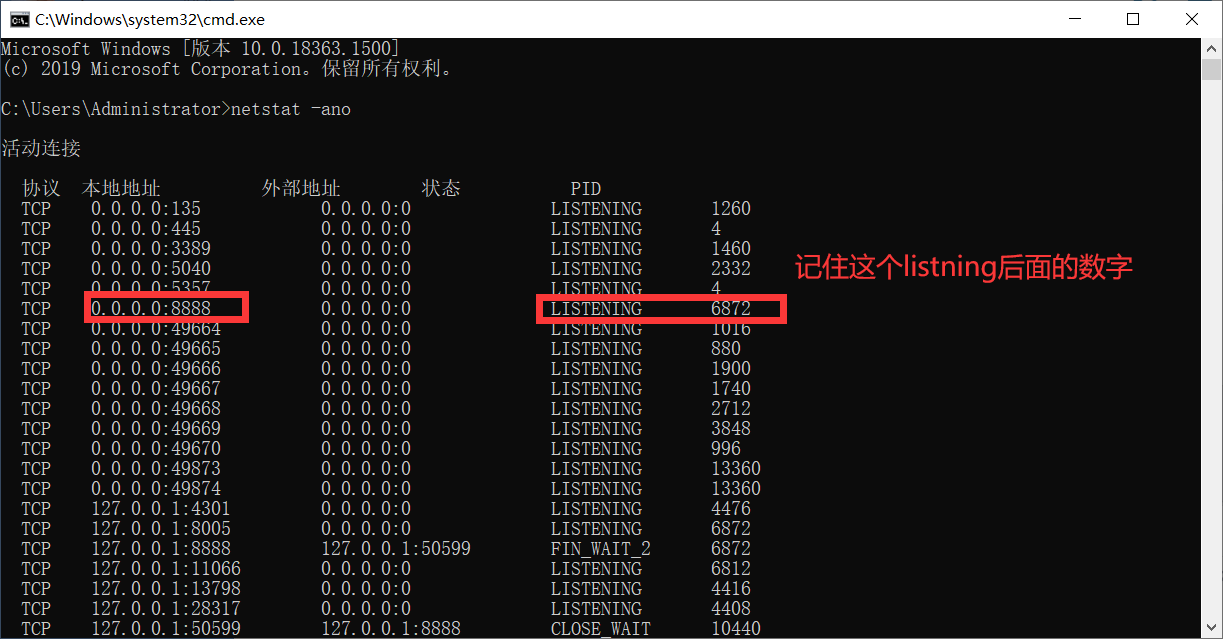Click local address 0.0.0.0:49873
Image resolution: width=1223 pixels, height=639 pixels.
tap(156, 469)
